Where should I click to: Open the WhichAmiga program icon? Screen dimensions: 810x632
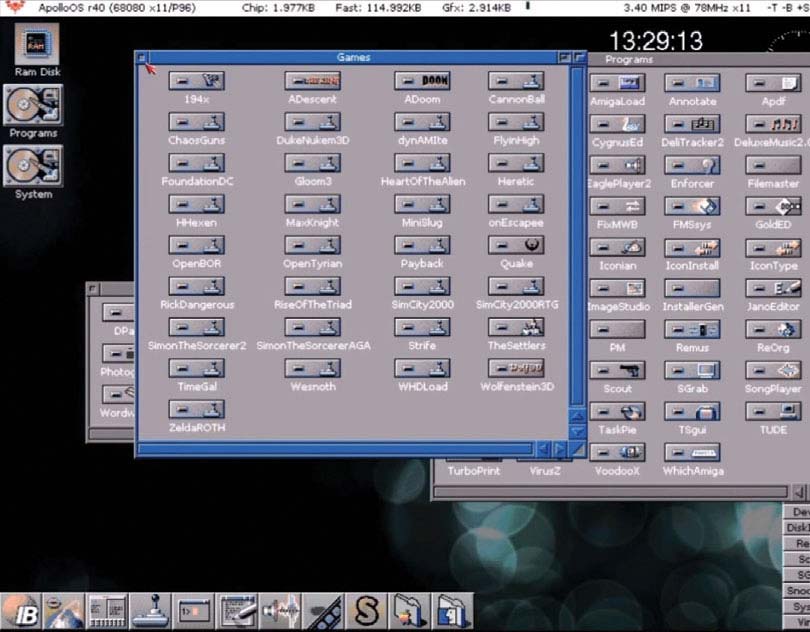pyautogui.click(x=692, y=453)
